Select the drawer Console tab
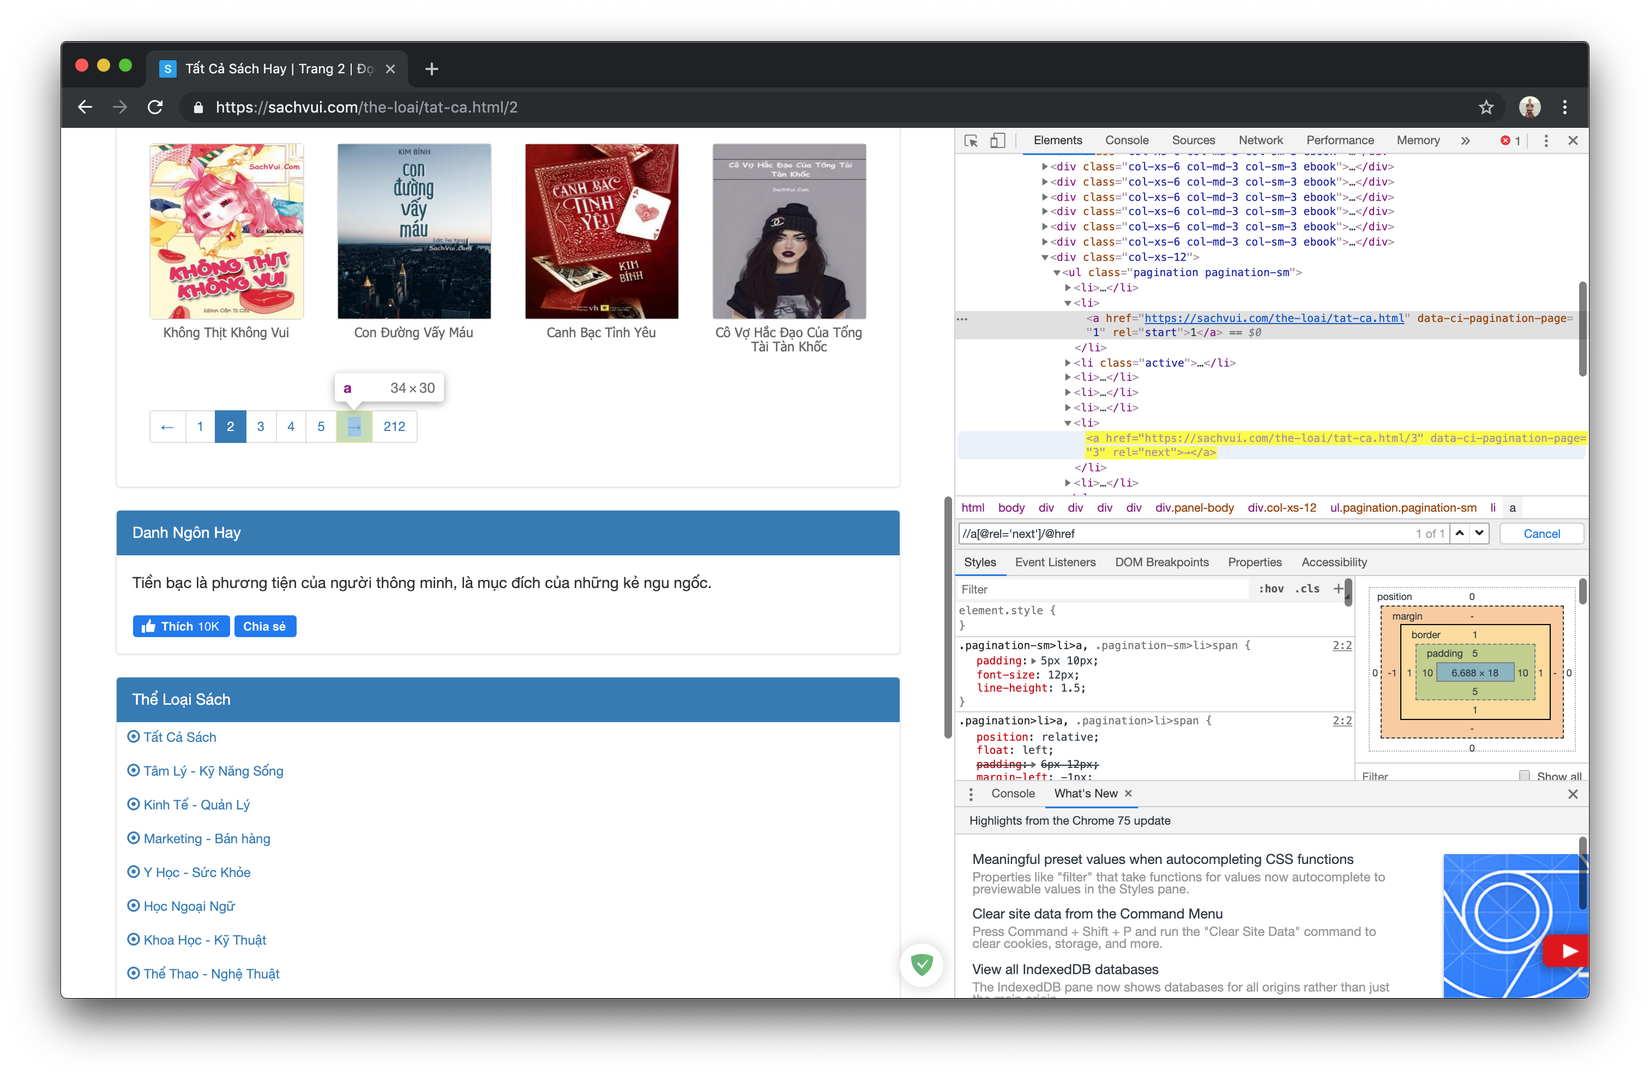The height and width of the screenshot is (1079, 1650). point(1013,793)
